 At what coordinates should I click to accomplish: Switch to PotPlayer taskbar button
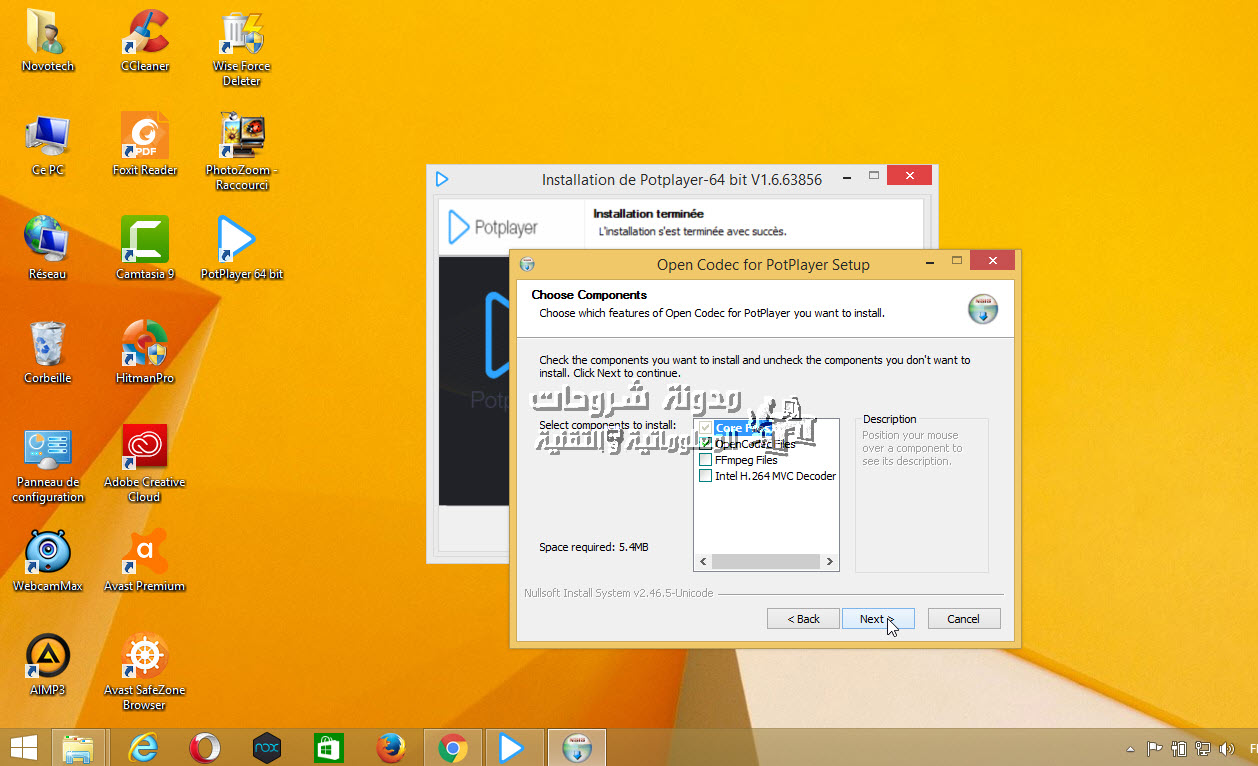point(513,747)
